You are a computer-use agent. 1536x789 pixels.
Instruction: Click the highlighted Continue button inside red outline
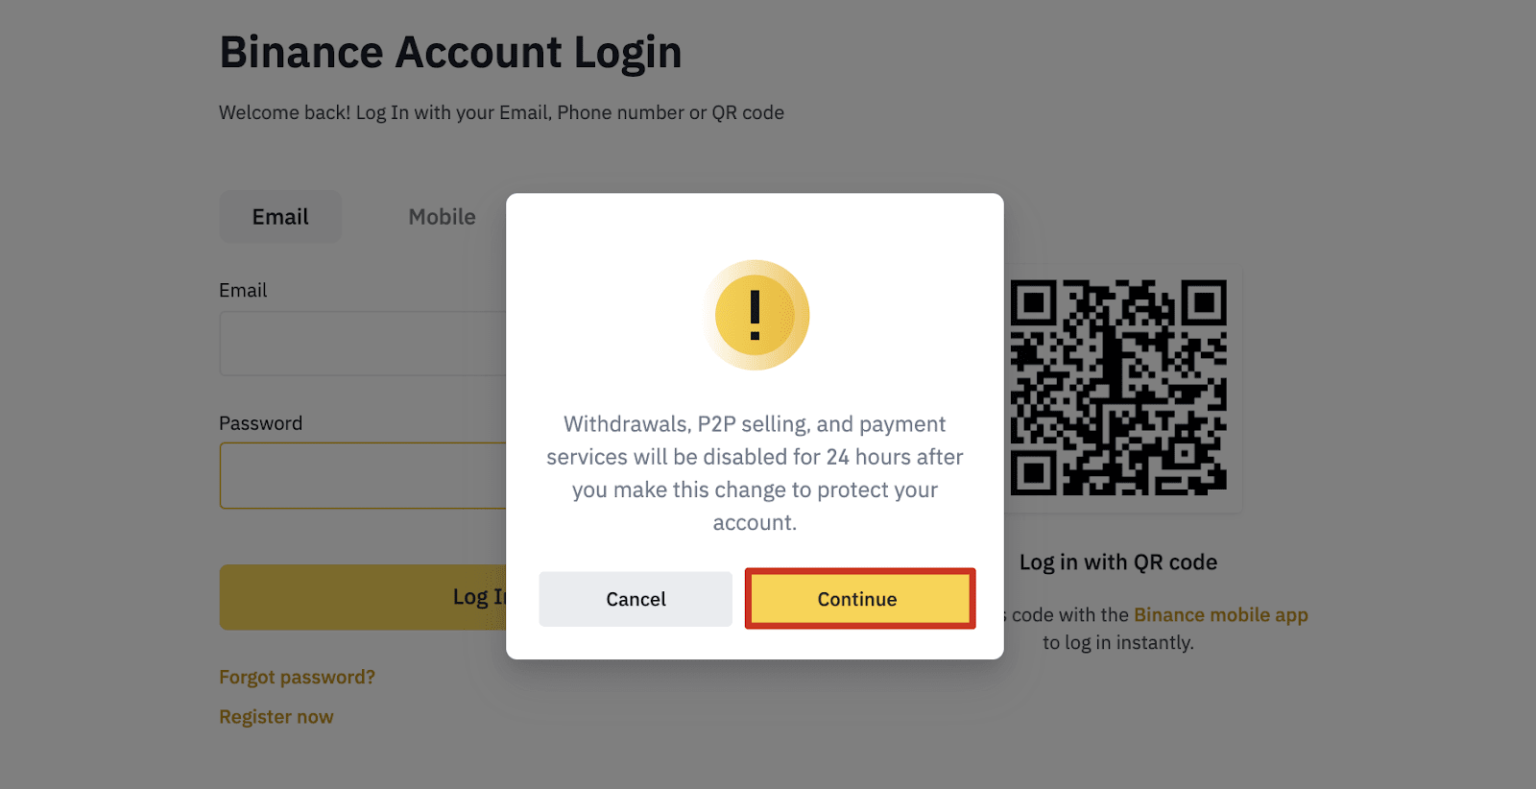pos(858,598)
